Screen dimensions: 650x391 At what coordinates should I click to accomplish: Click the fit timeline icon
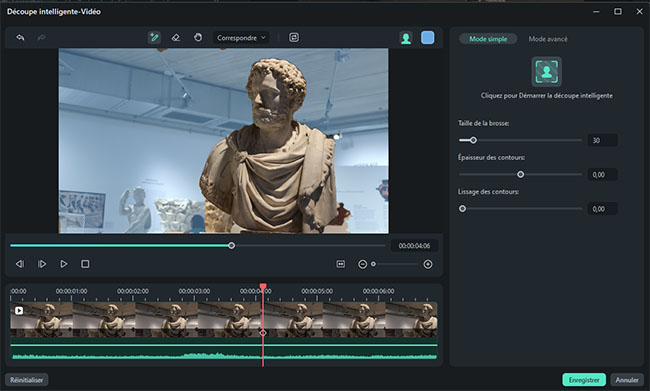(341, 264)
